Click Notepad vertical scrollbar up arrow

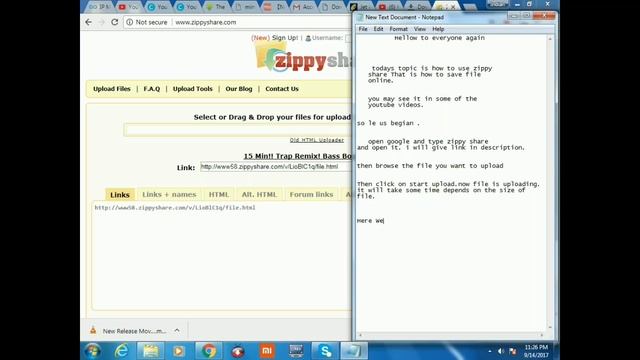(x=550, y=39)
